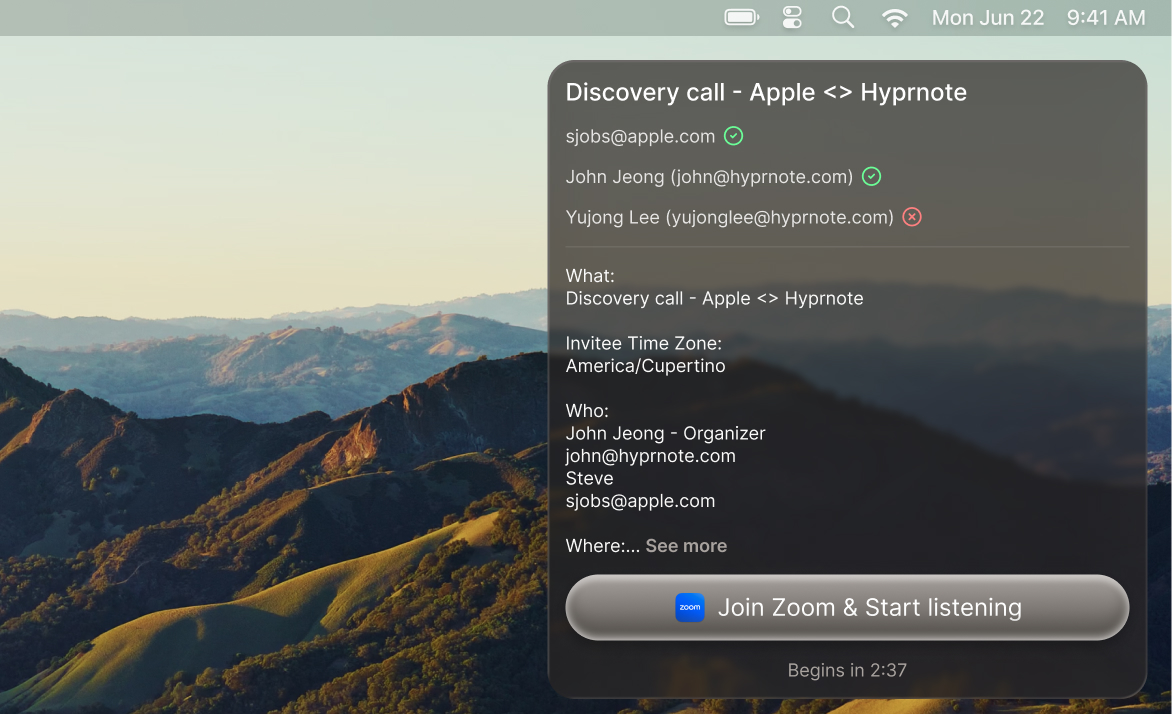The image size is (1172, 714).
Task: Select attendee John Jeong (john@hyprnote.com)
Action: click(x=709, y=176)
